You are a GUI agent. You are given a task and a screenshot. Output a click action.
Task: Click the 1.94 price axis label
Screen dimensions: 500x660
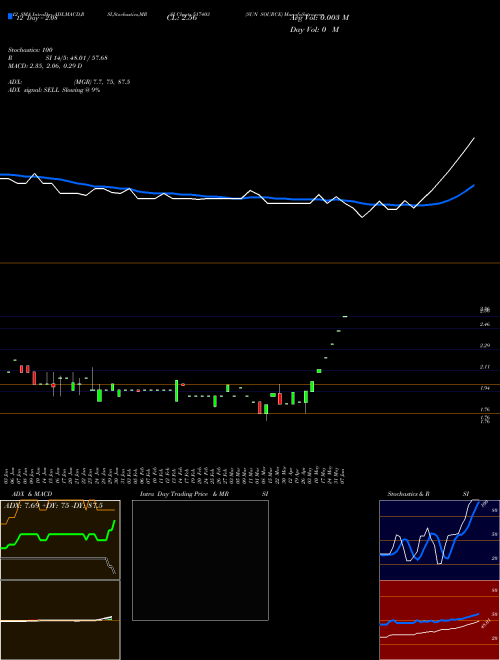tap(485, 388)
